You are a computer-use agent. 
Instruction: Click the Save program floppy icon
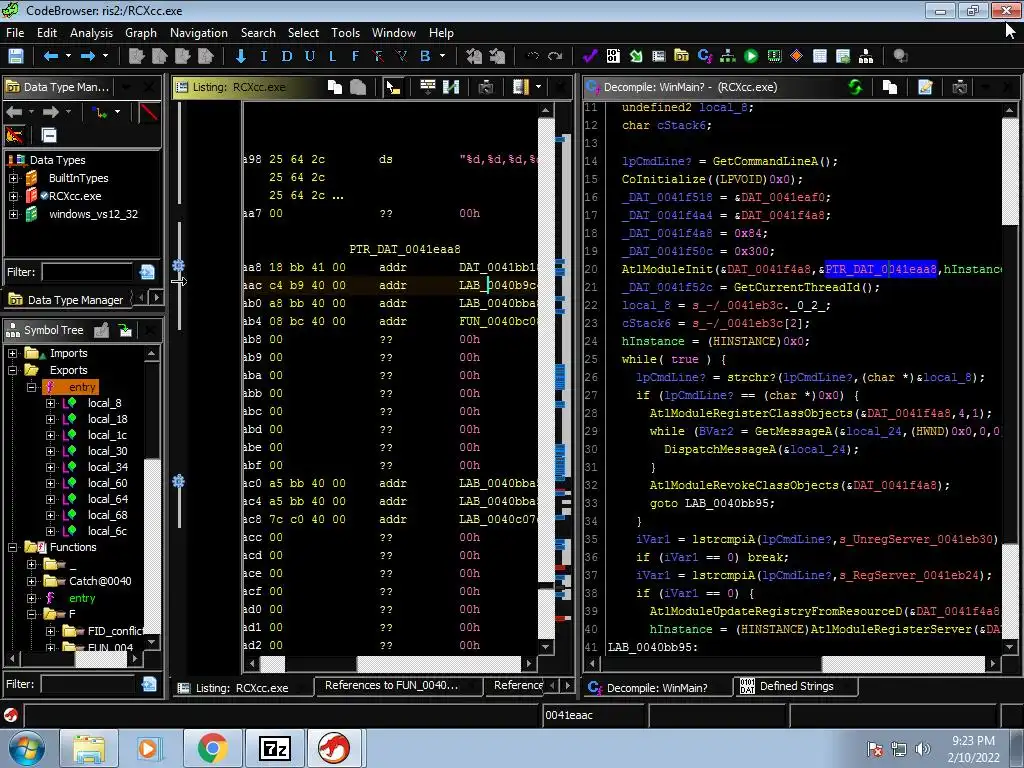[16, 56]
